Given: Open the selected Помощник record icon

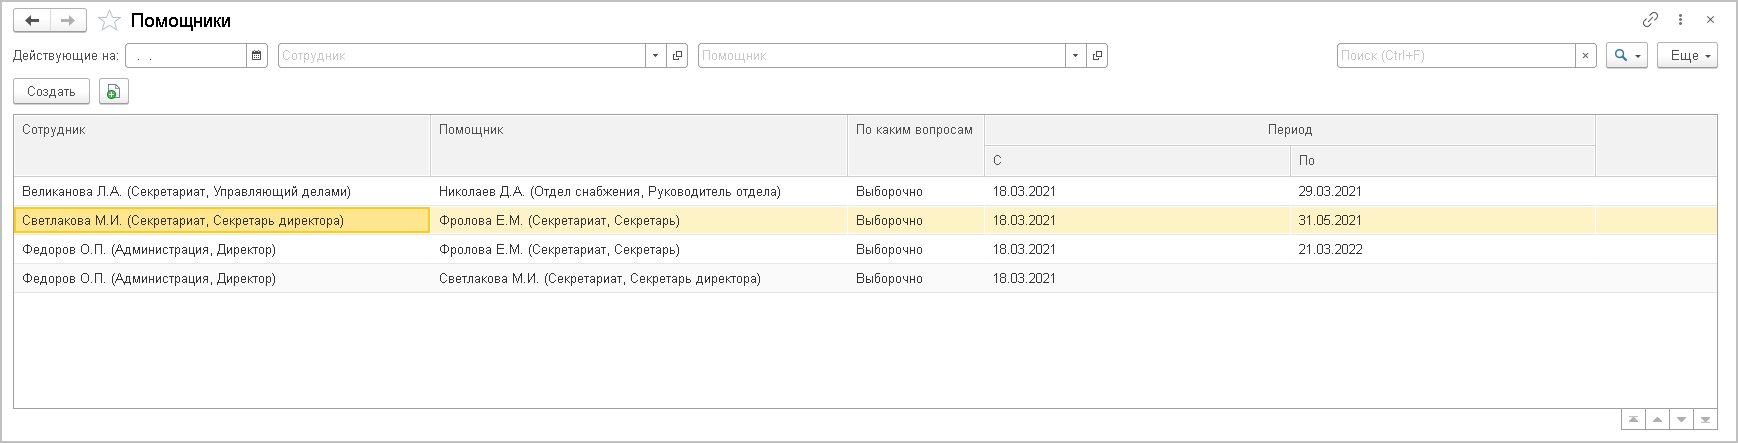Looking at the screenshot, I should 1098,56.
